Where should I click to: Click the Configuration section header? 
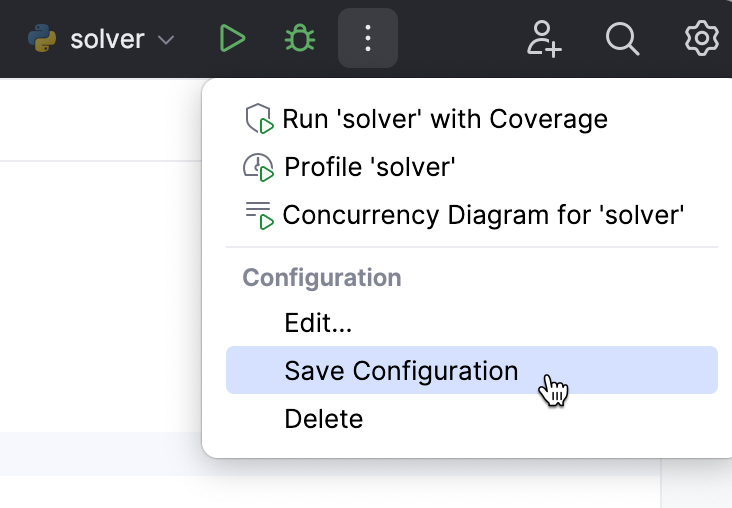(x=322, y=277)
